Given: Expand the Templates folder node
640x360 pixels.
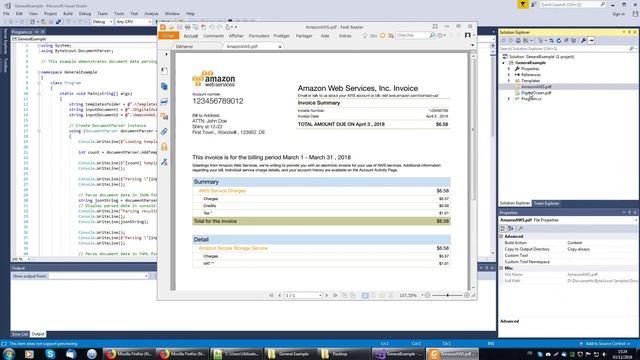Looking at the screenshot, I should coord(509,81).
